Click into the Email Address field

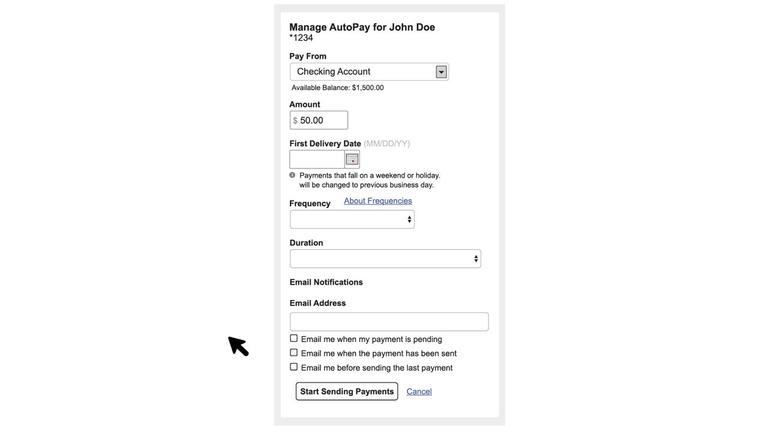coord(389,322)
